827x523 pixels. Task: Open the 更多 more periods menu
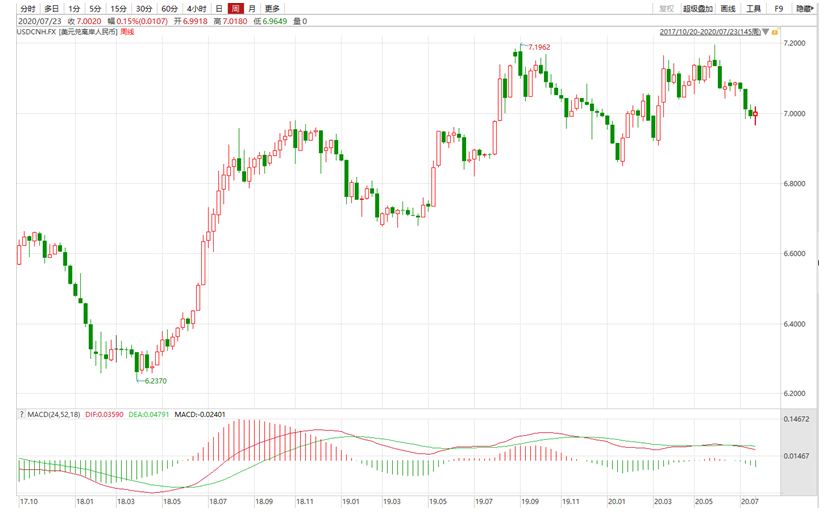[x=272, y=8]
